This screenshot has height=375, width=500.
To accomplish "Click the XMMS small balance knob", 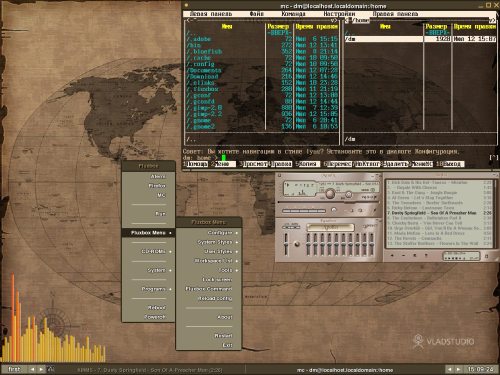I will [348, 195].
